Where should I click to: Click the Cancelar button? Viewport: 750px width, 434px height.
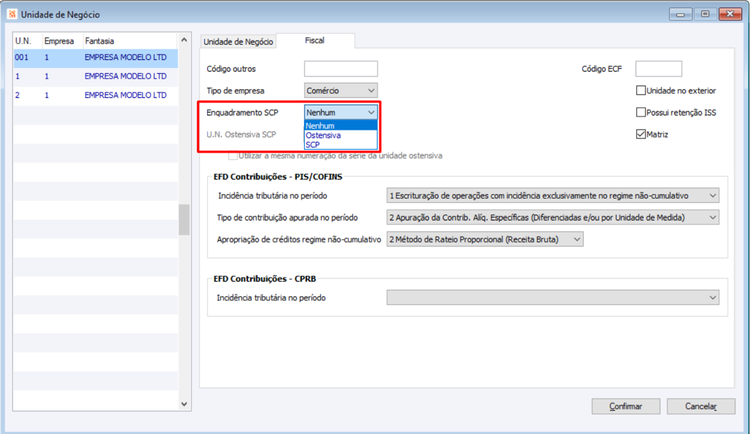tap(701, 406)
